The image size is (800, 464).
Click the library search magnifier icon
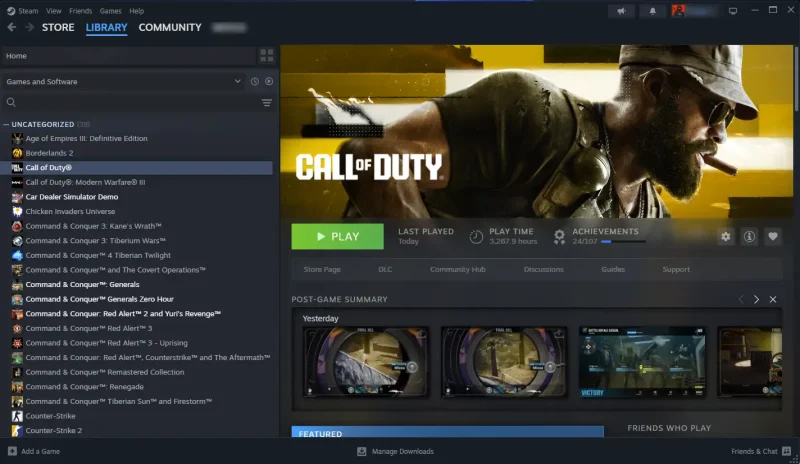[11, 103]
